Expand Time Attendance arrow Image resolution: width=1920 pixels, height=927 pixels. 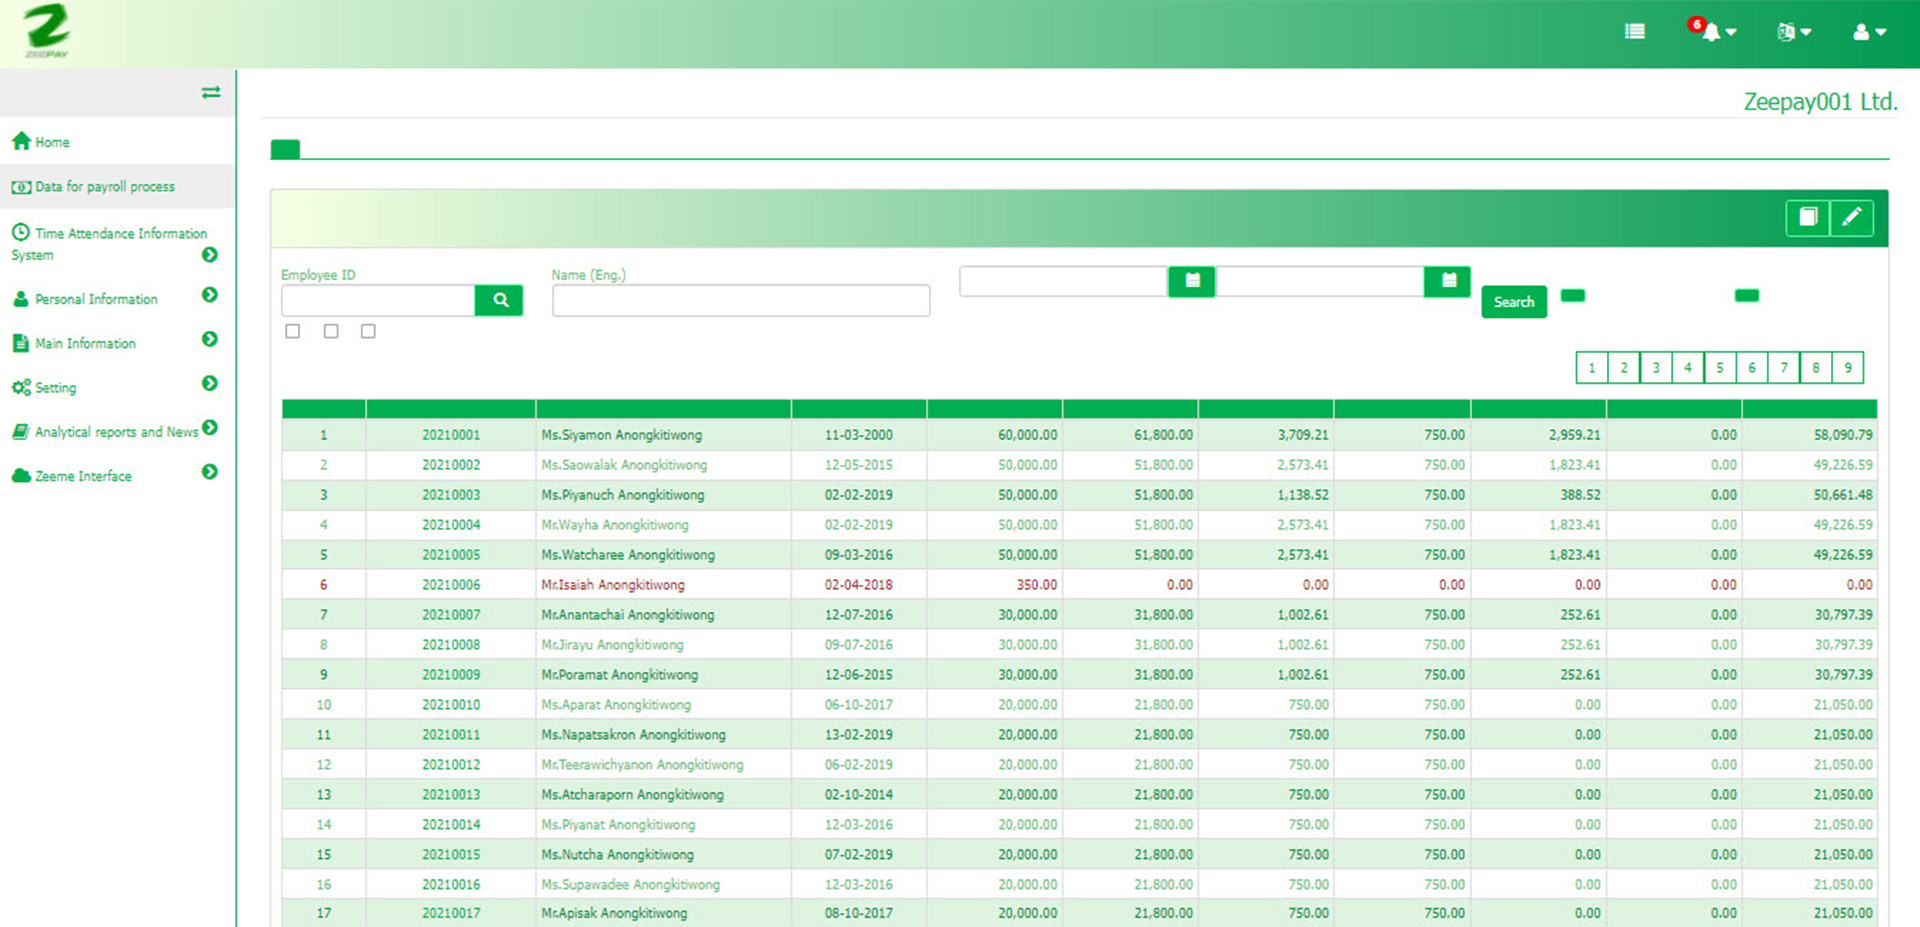[209, 255]
